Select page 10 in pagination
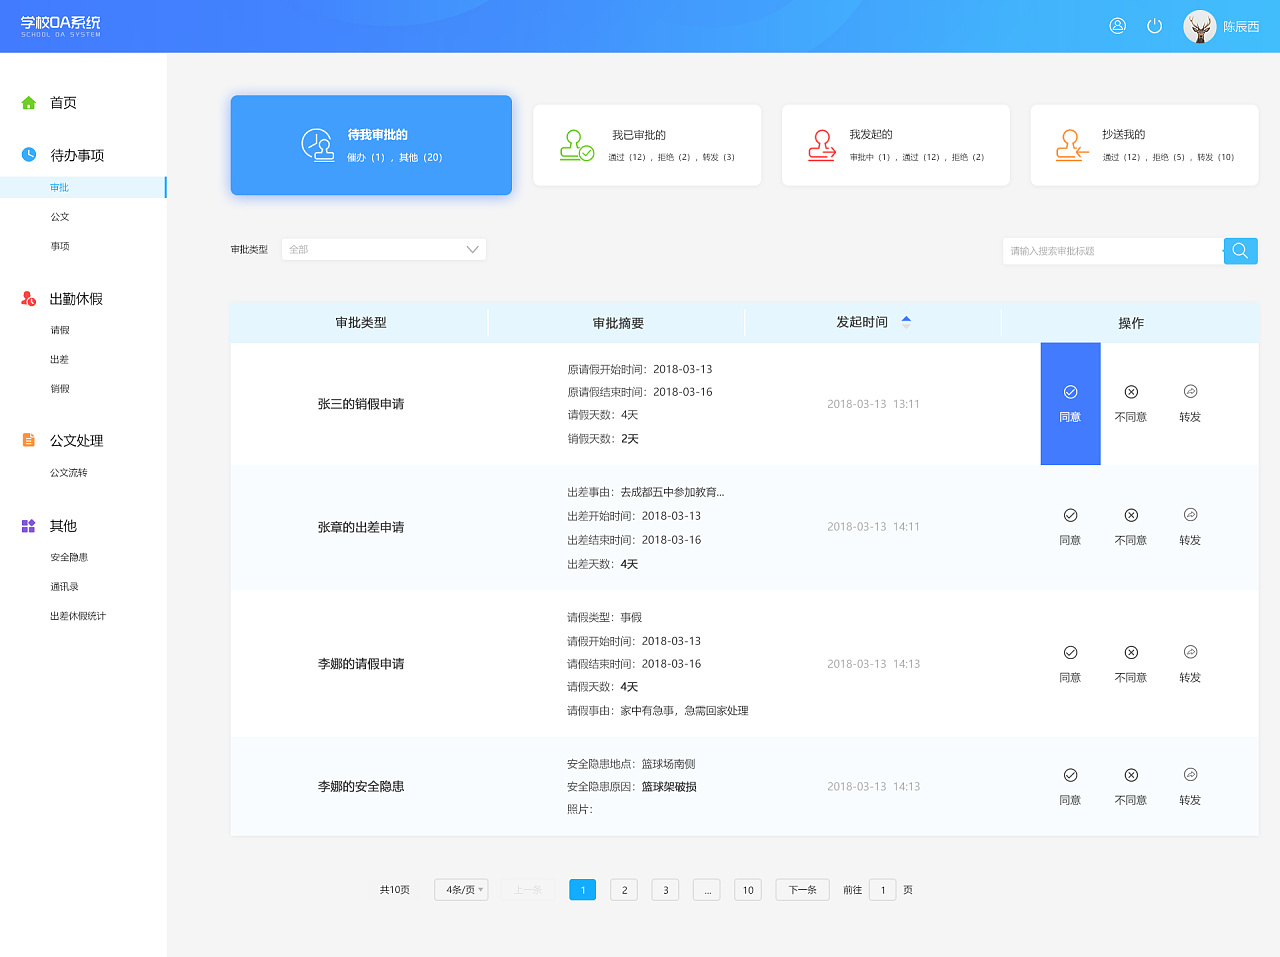Viewport: 1280px width, 957px height. click(x=747, y=889)
